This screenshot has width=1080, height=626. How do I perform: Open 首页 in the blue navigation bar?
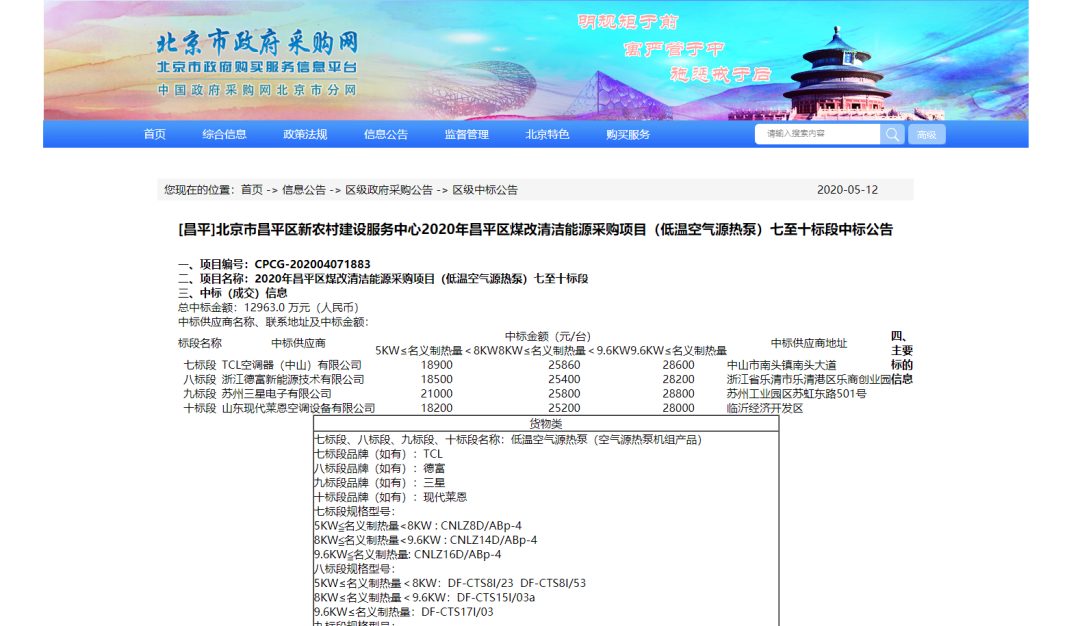click(154, 135)
